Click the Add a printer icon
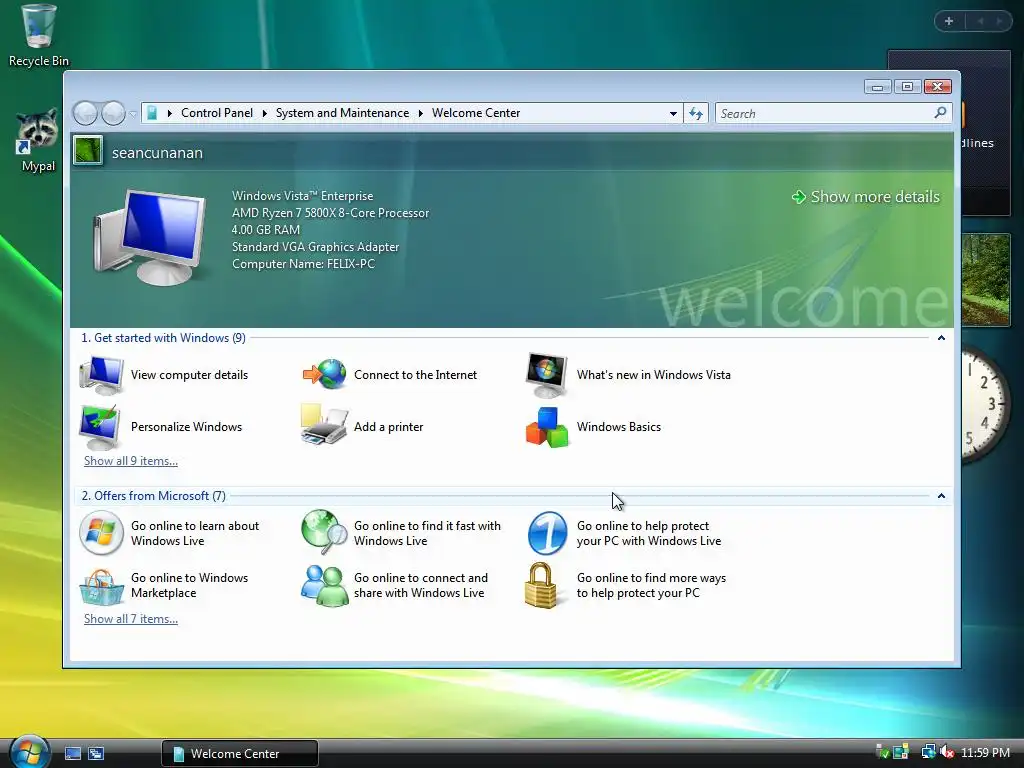The width and height of the screenshot is (1024, 768). 324,425
